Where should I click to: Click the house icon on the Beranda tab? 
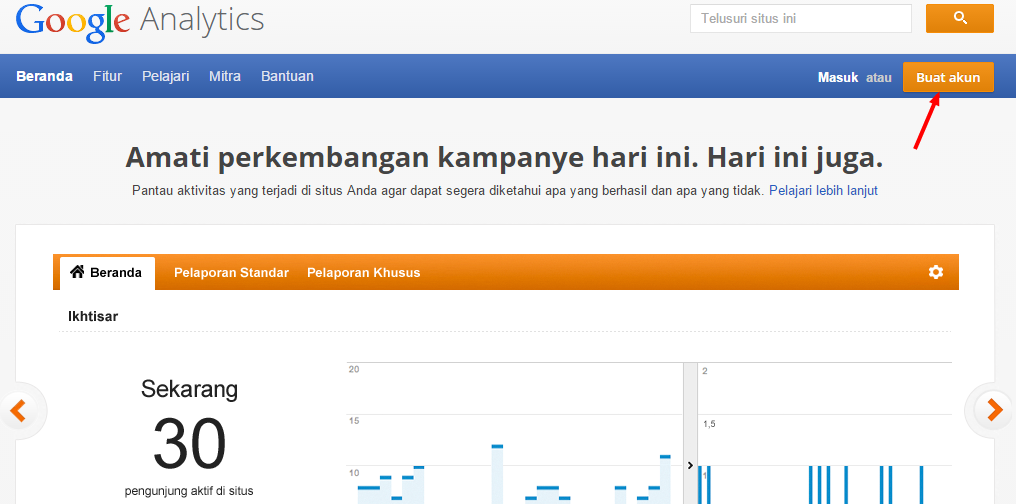click(77, 272)
